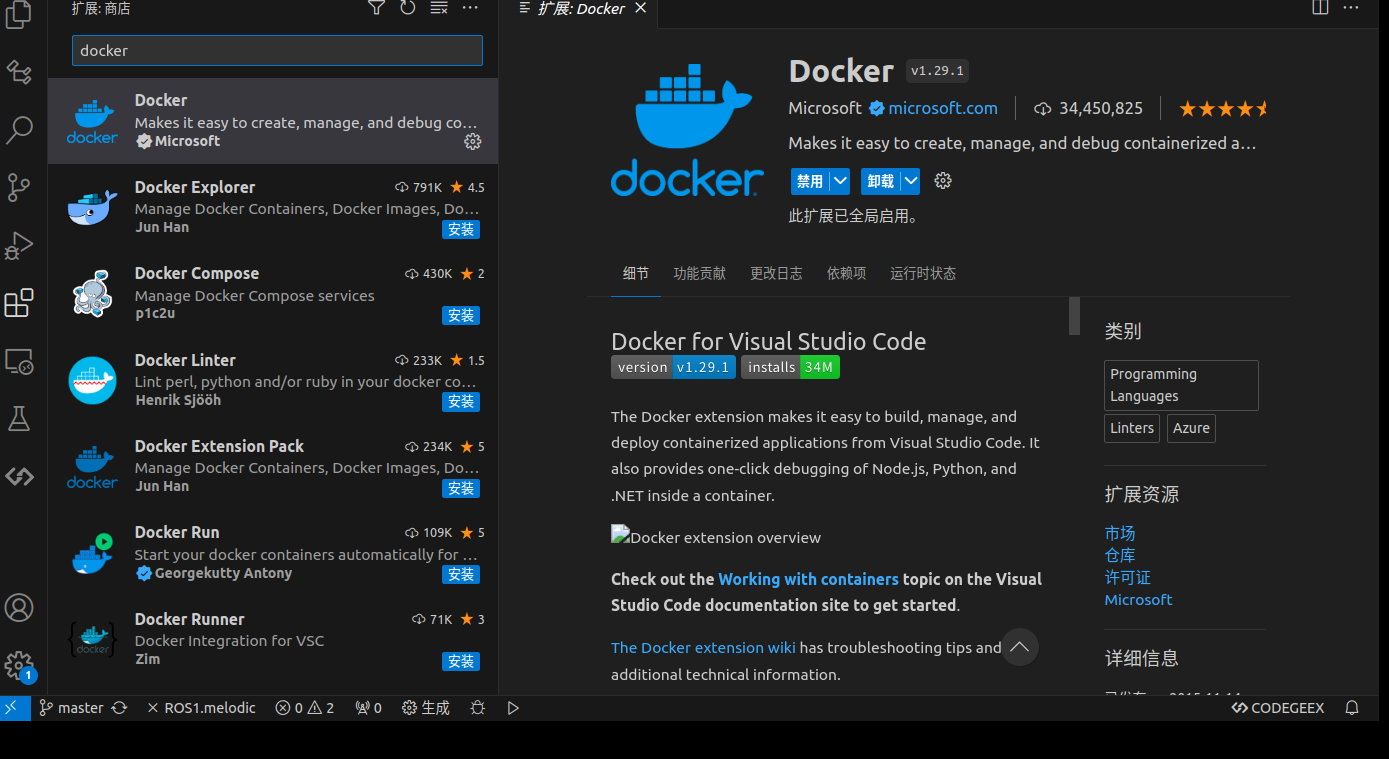Install Docker Runner extension
Viewport: 1389px width, 759px height.
pos(461,661)
